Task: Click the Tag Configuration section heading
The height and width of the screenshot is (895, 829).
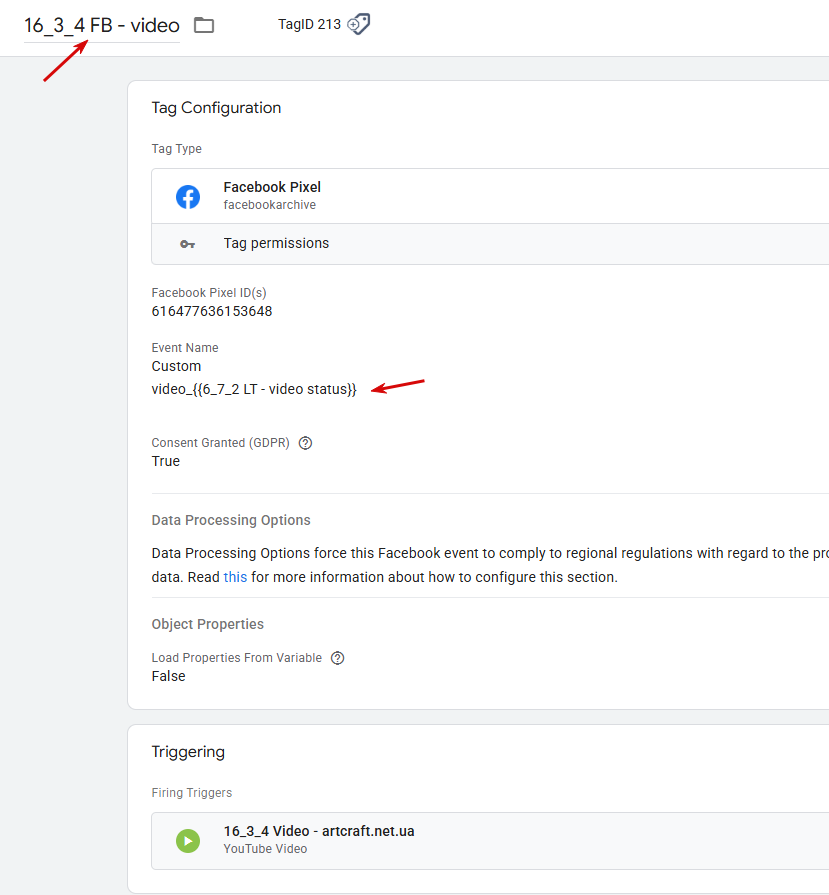Action: 216,108
